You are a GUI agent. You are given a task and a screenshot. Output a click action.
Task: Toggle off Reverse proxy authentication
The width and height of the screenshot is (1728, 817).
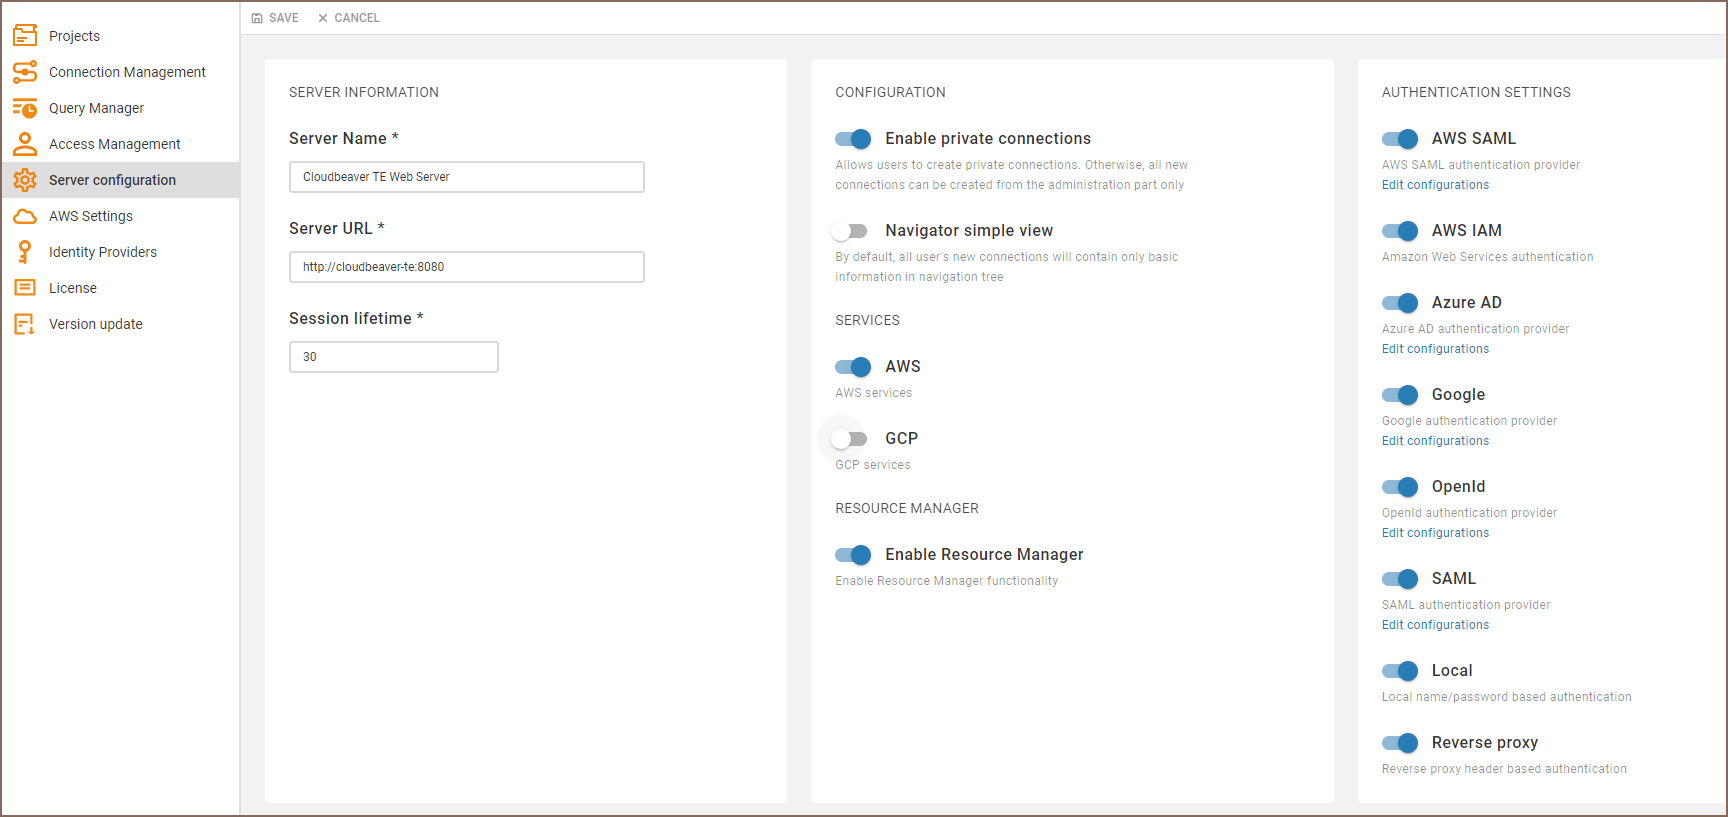(1400, 743)
